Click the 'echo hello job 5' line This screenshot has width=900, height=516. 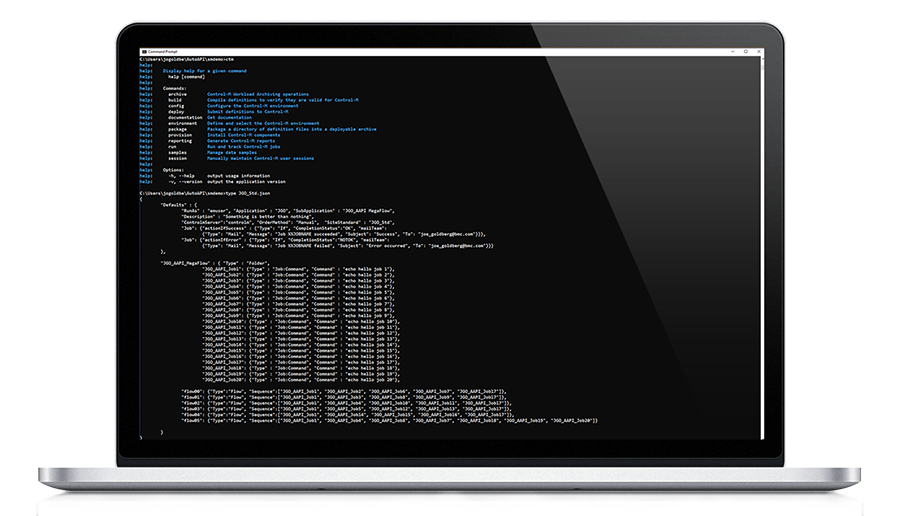coord(298,293)
